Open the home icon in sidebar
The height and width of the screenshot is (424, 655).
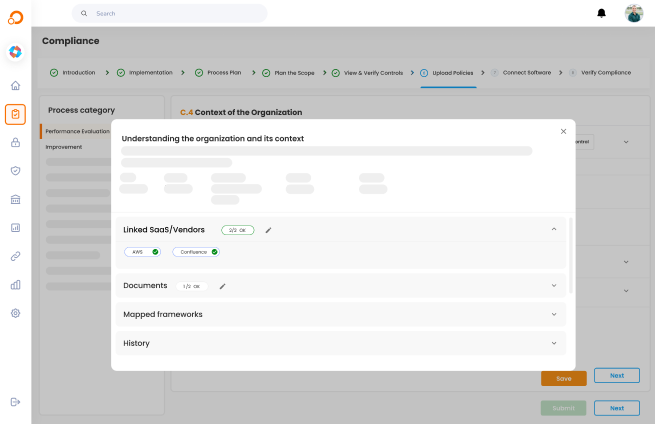(x=15, y=86)
